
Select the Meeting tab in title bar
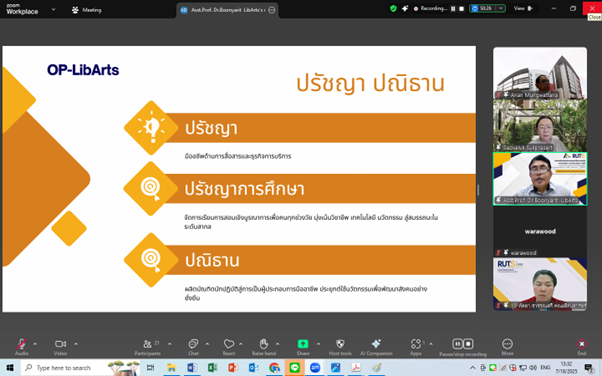pyautogui.click(x=87, y=10)
